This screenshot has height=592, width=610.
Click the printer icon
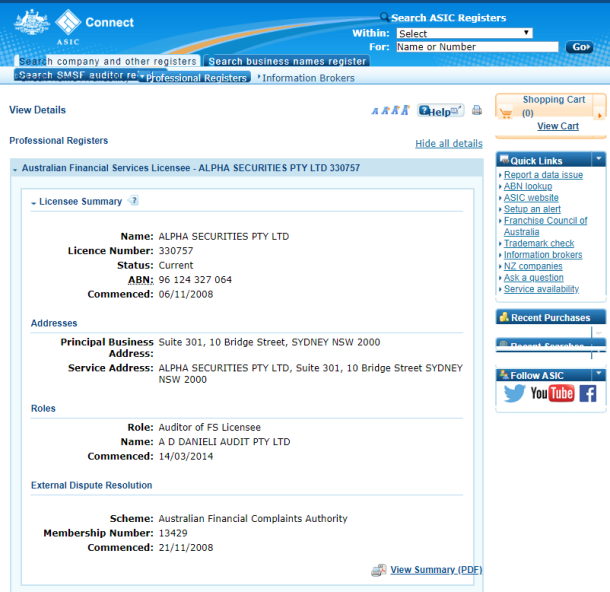(477, 110)
